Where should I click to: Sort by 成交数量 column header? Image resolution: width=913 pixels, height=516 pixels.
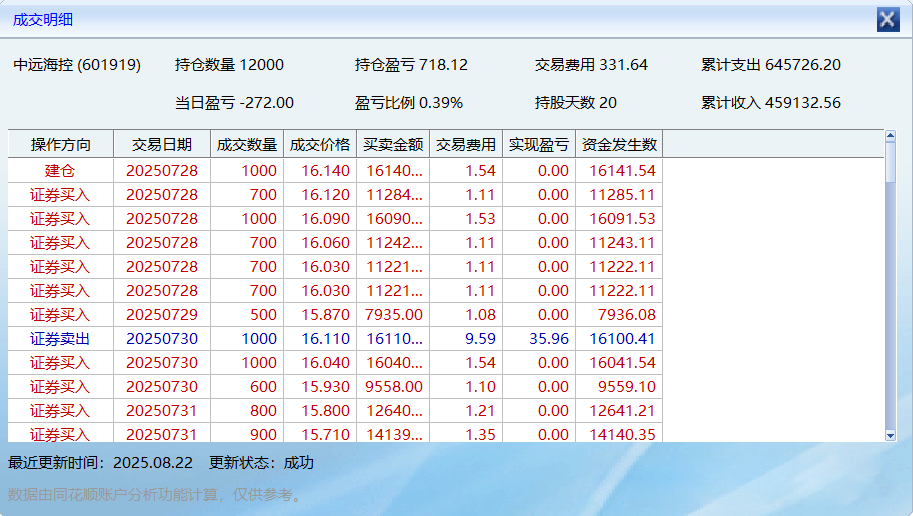[x=247, y=144]
